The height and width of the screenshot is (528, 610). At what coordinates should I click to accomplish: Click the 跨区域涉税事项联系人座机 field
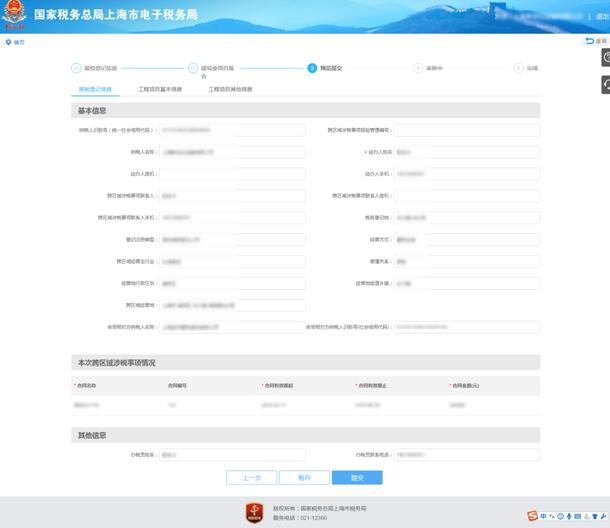click(467, 196)
